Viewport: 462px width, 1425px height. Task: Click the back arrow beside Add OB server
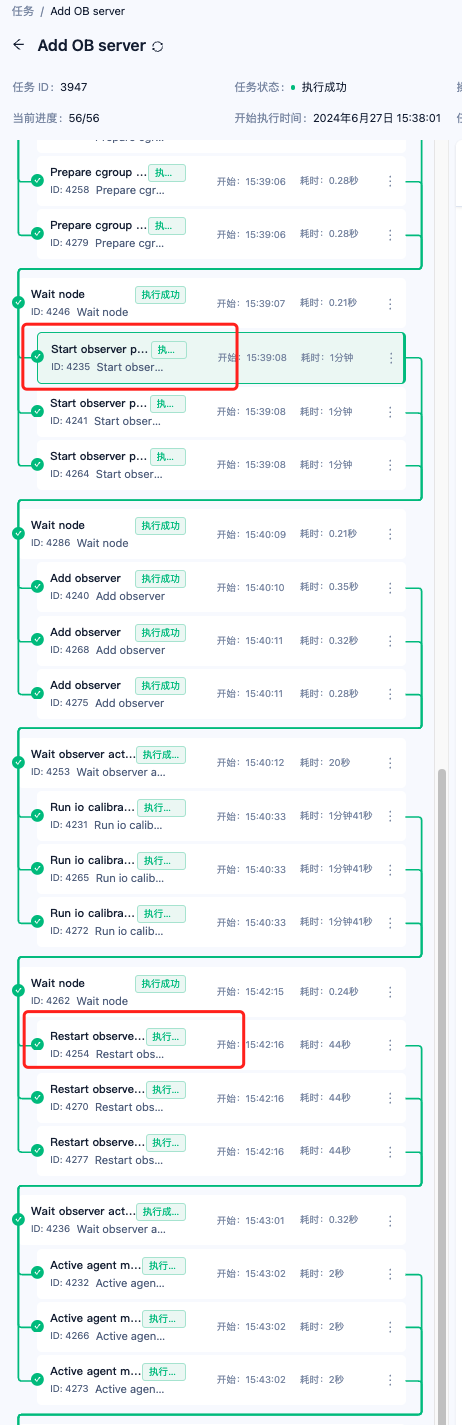19,46
